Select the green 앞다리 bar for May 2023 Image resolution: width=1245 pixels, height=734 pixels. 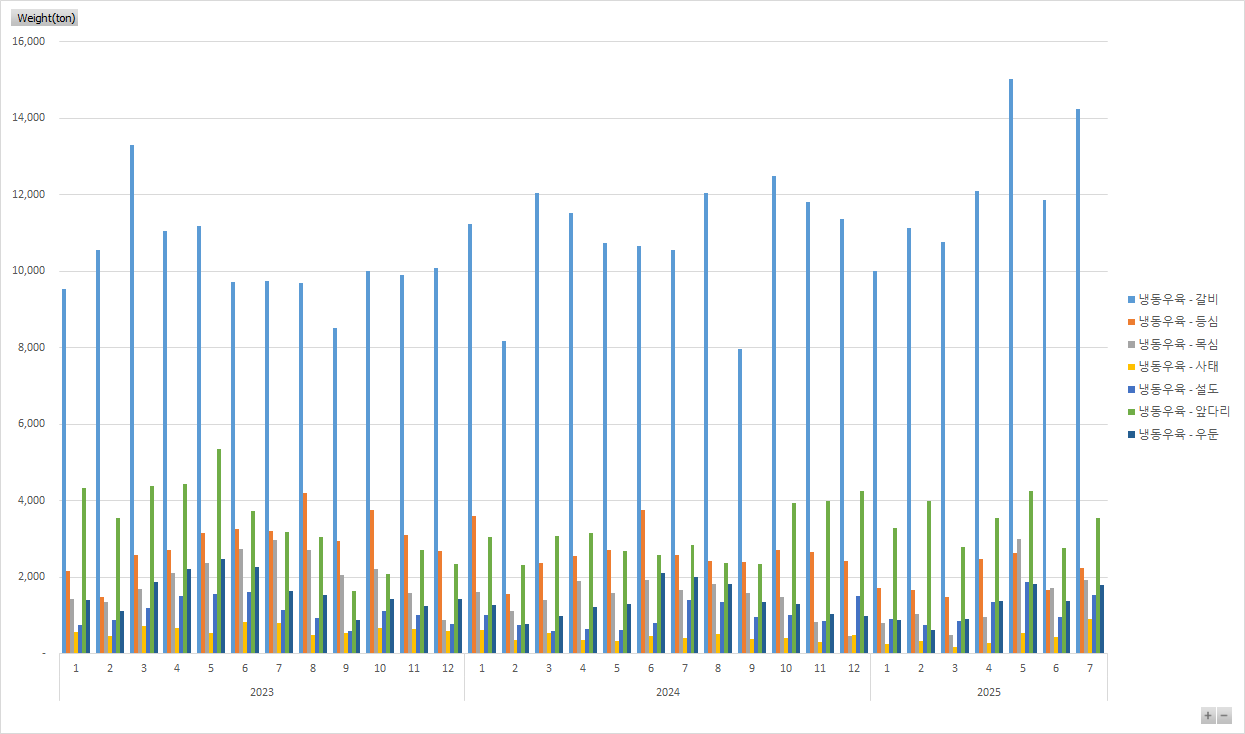219,551
